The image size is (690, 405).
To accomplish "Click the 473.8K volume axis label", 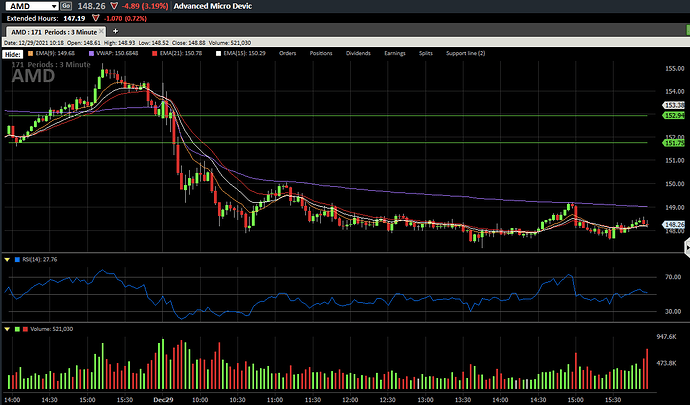I will click(x=666, y=363).
